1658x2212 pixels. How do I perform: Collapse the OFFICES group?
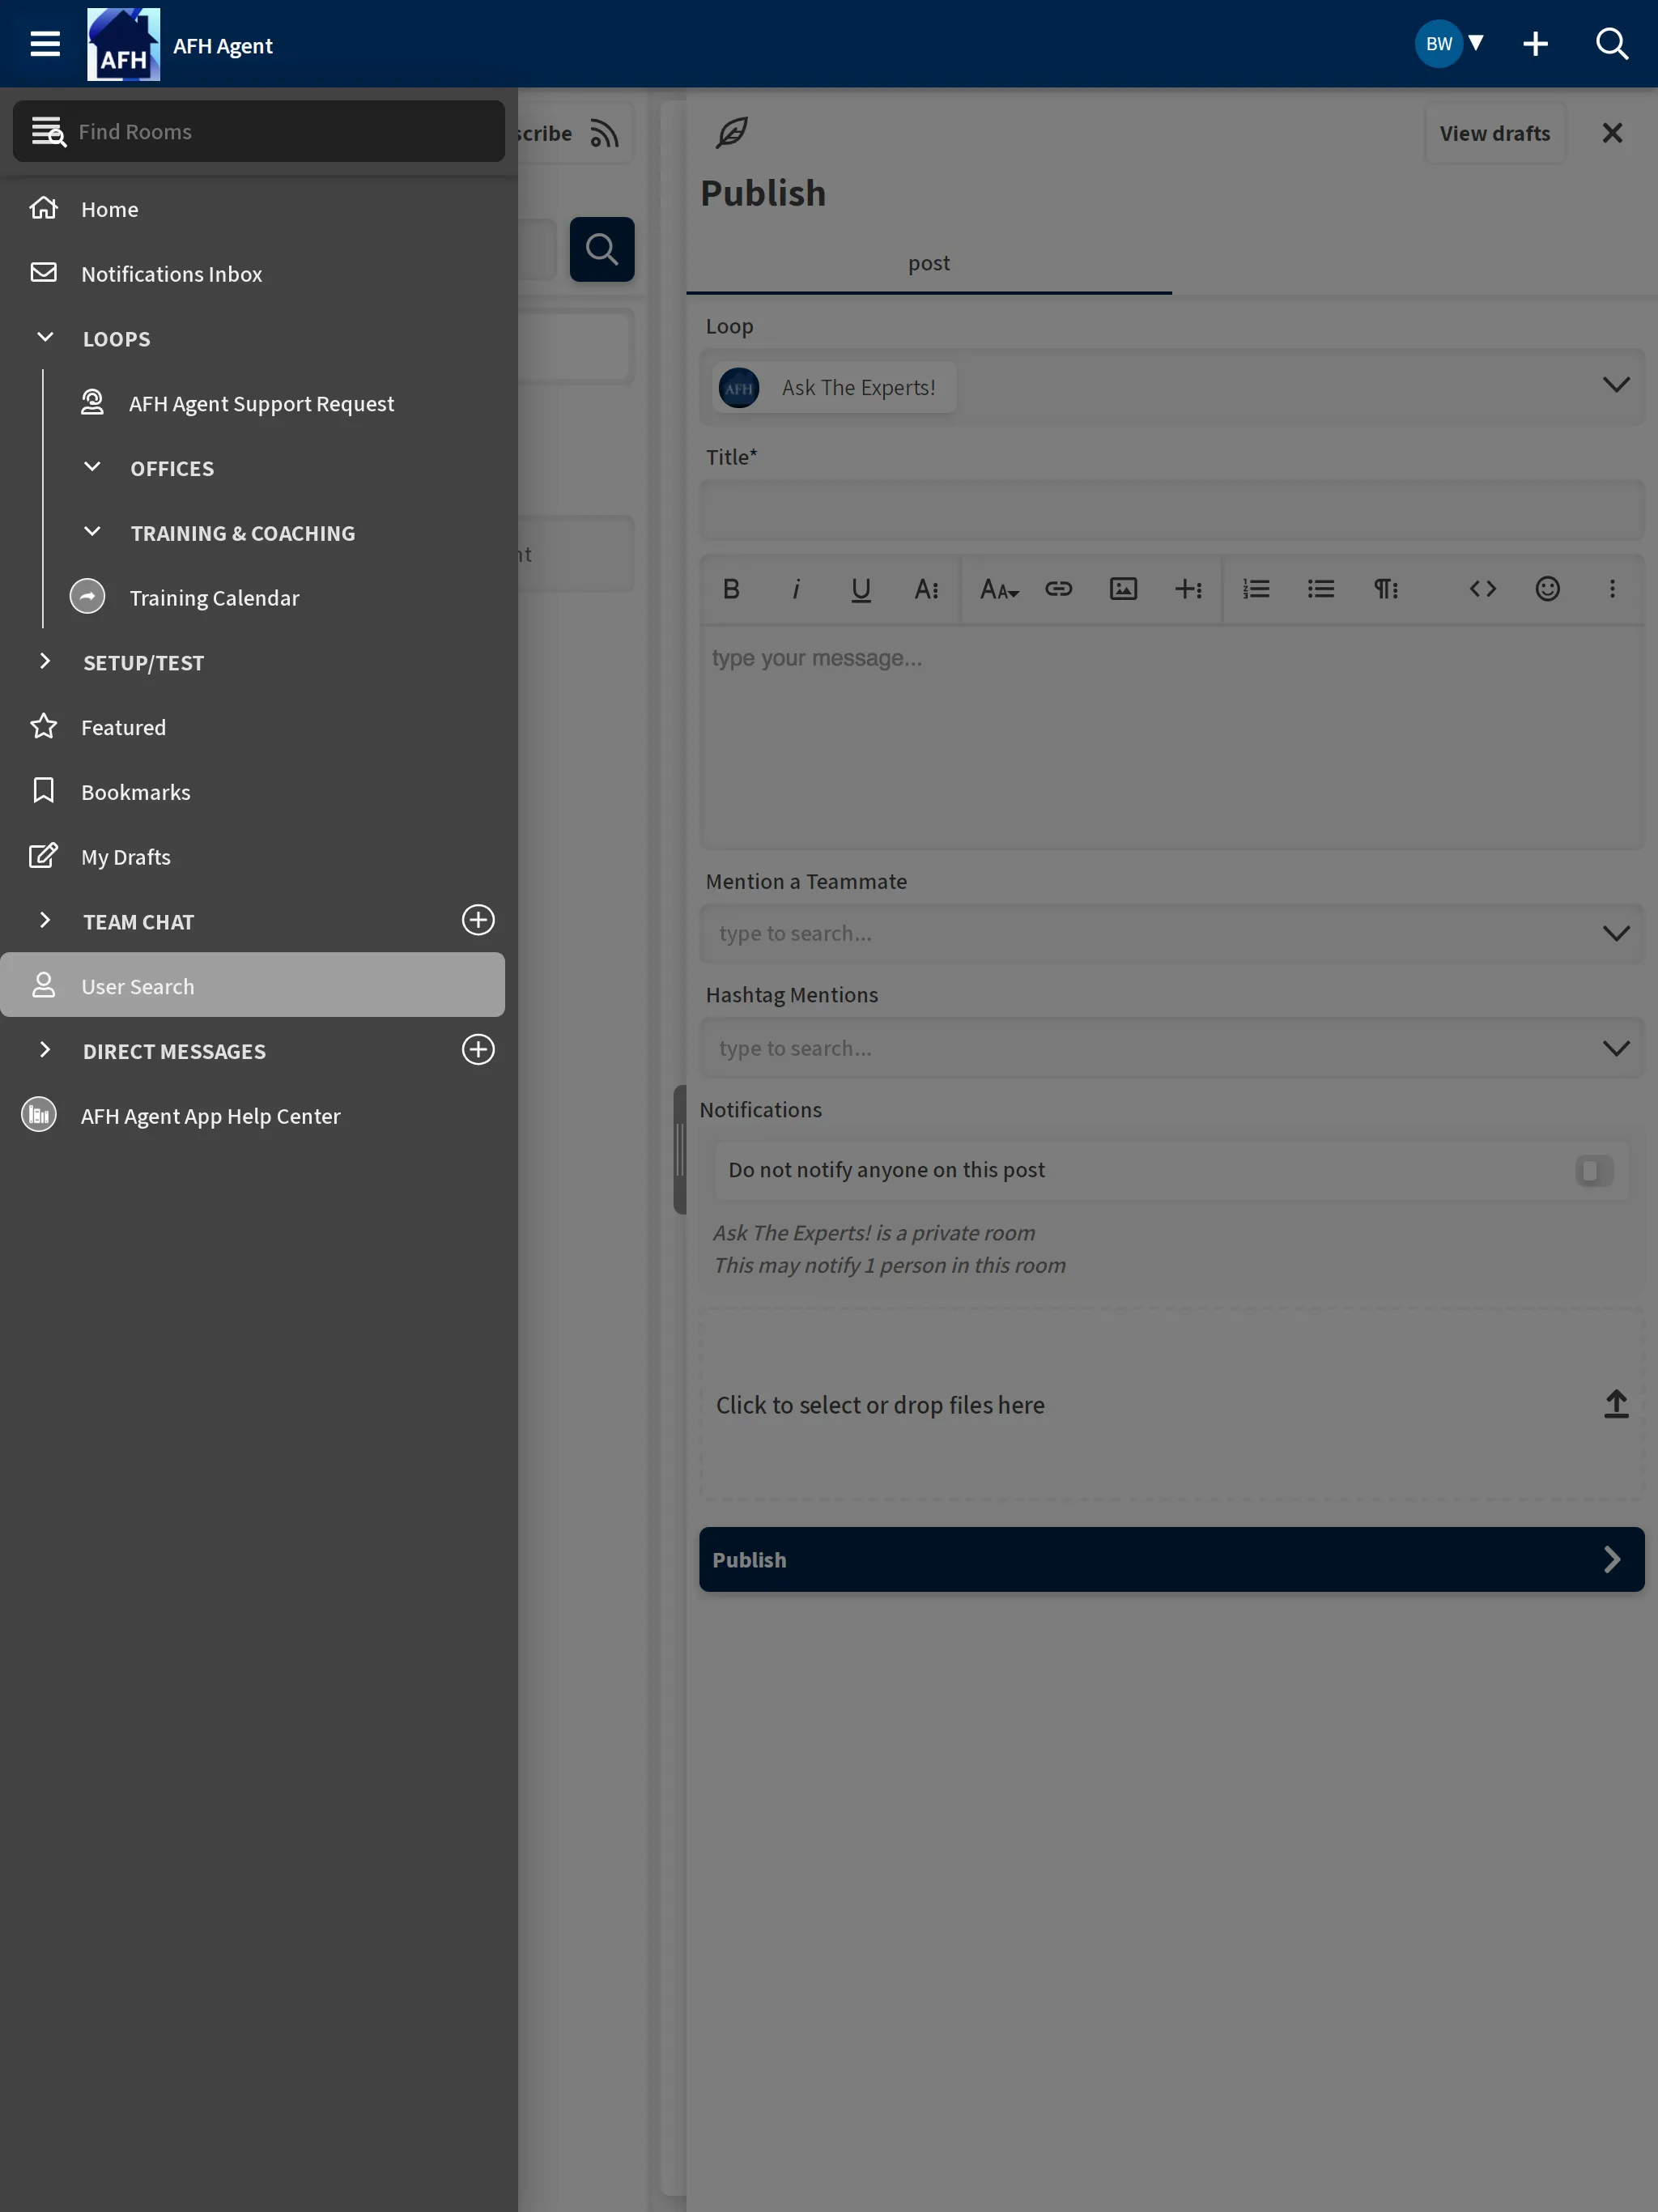[92, 467]
